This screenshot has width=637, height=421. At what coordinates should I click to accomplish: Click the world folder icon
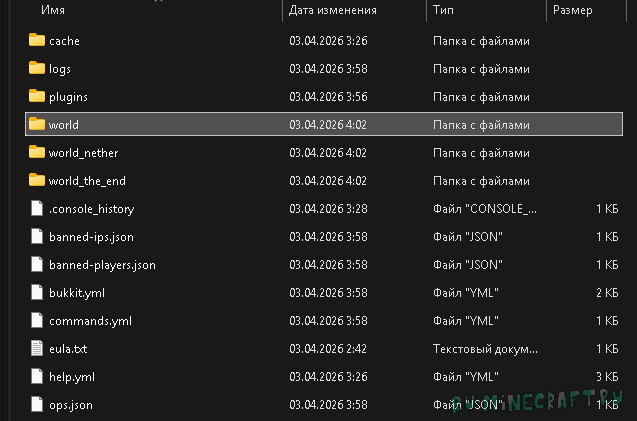37,124
